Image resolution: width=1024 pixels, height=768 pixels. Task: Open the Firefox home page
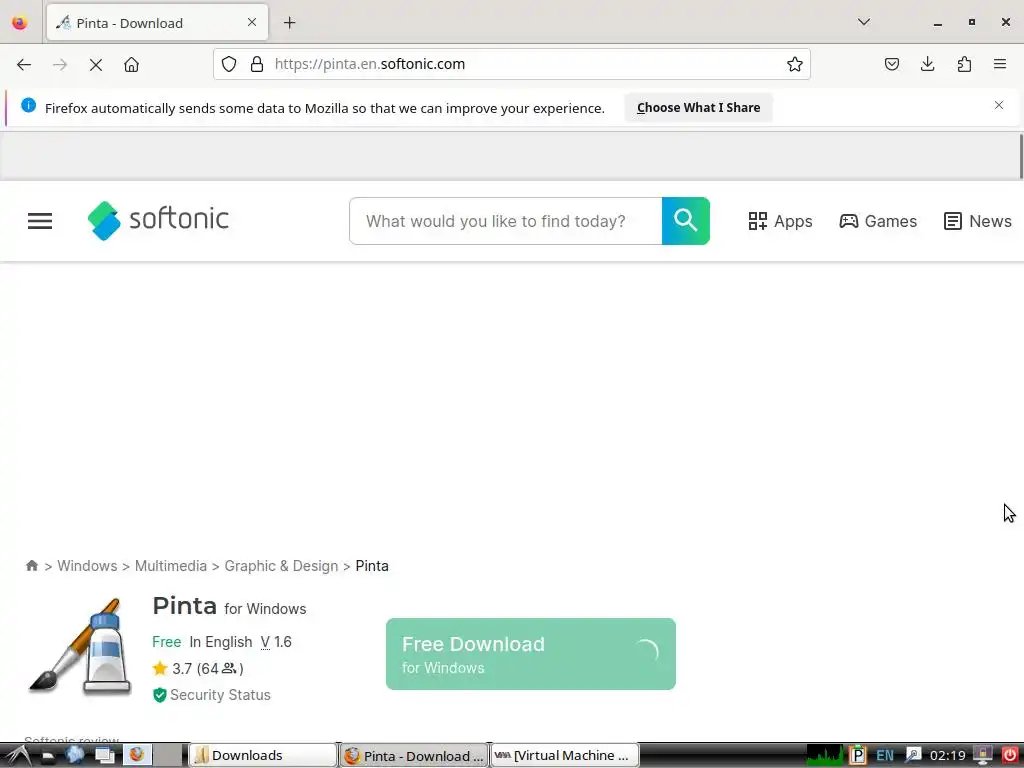tap(132, 64)
